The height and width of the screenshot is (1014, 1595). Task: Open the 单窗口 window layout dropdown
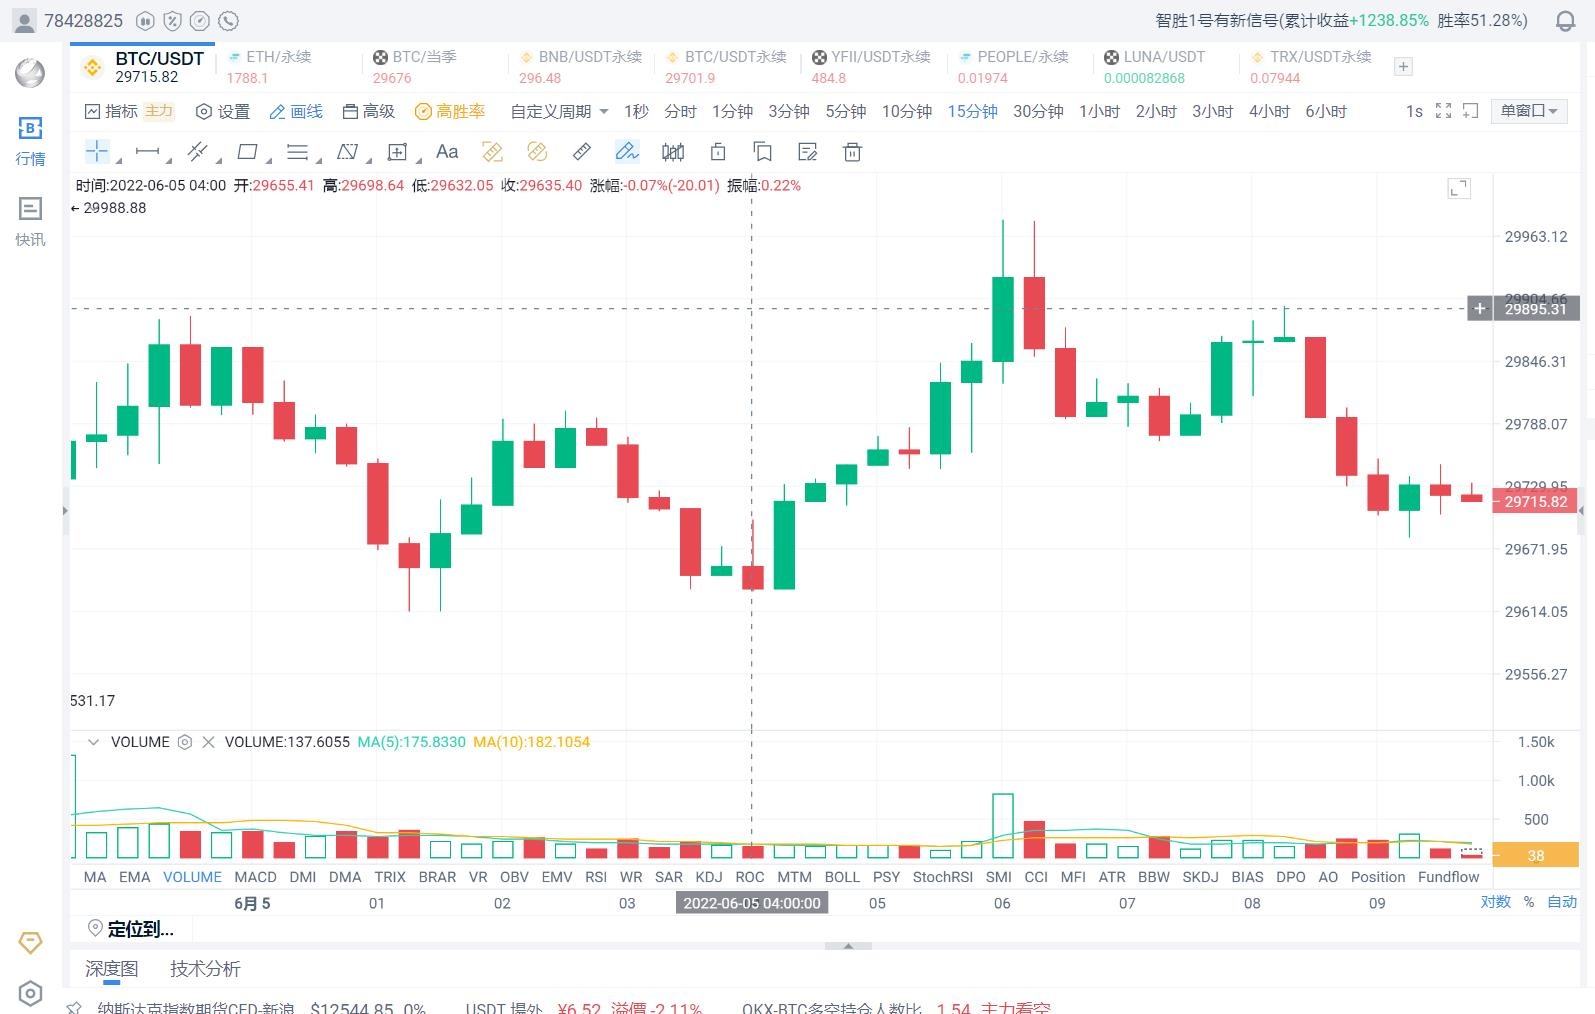tap(1528, 111)
